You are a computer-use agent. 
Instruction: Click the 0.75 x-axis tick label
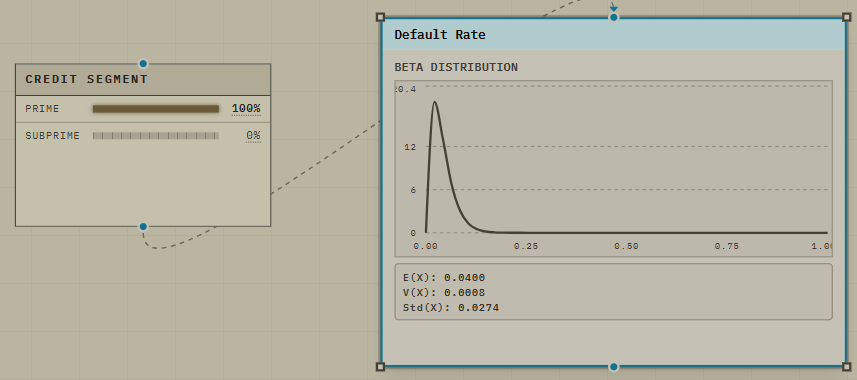coord(727,247)
